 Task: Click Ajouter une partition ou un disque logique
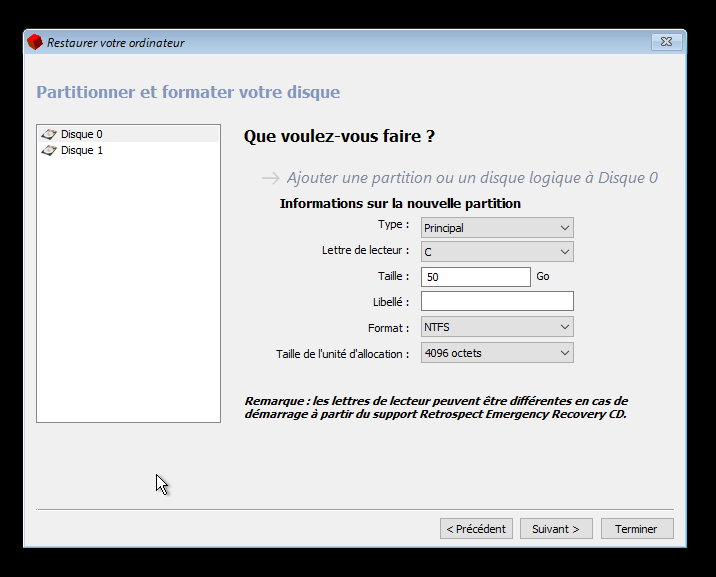[x=472, y=178]
